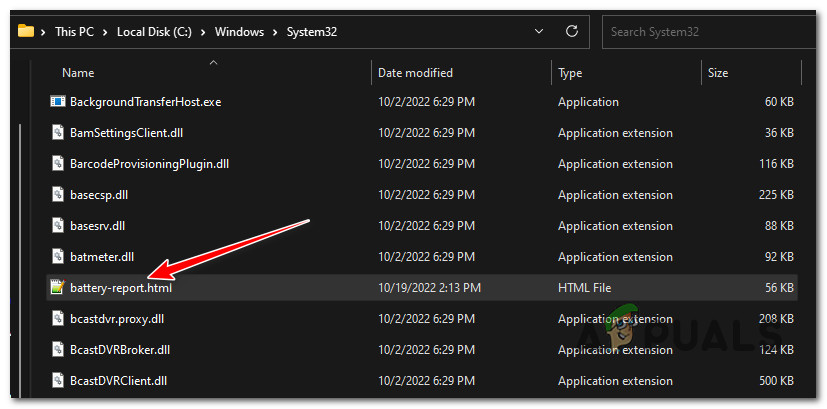Select the file name basesrv.dll

pos(98,226)
